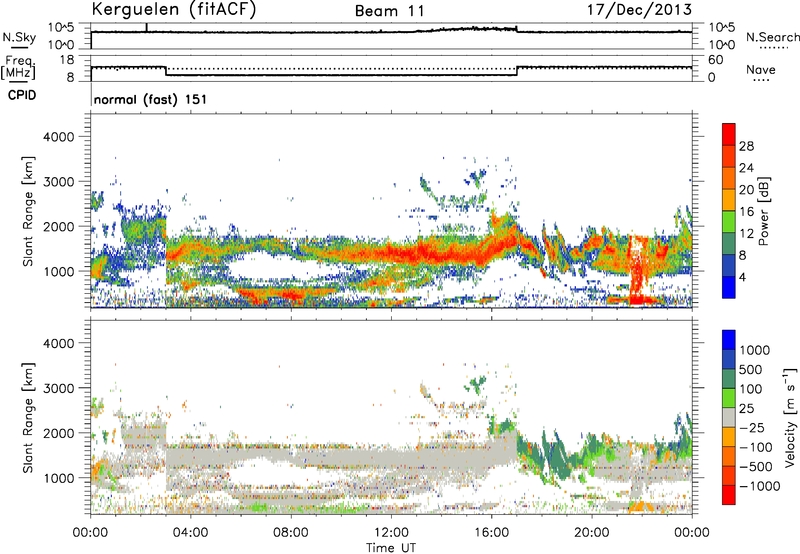Click the 3000 tick on velocity panel
The width and height of the screenshot is (800, 554).
click(x=58, y=388)
